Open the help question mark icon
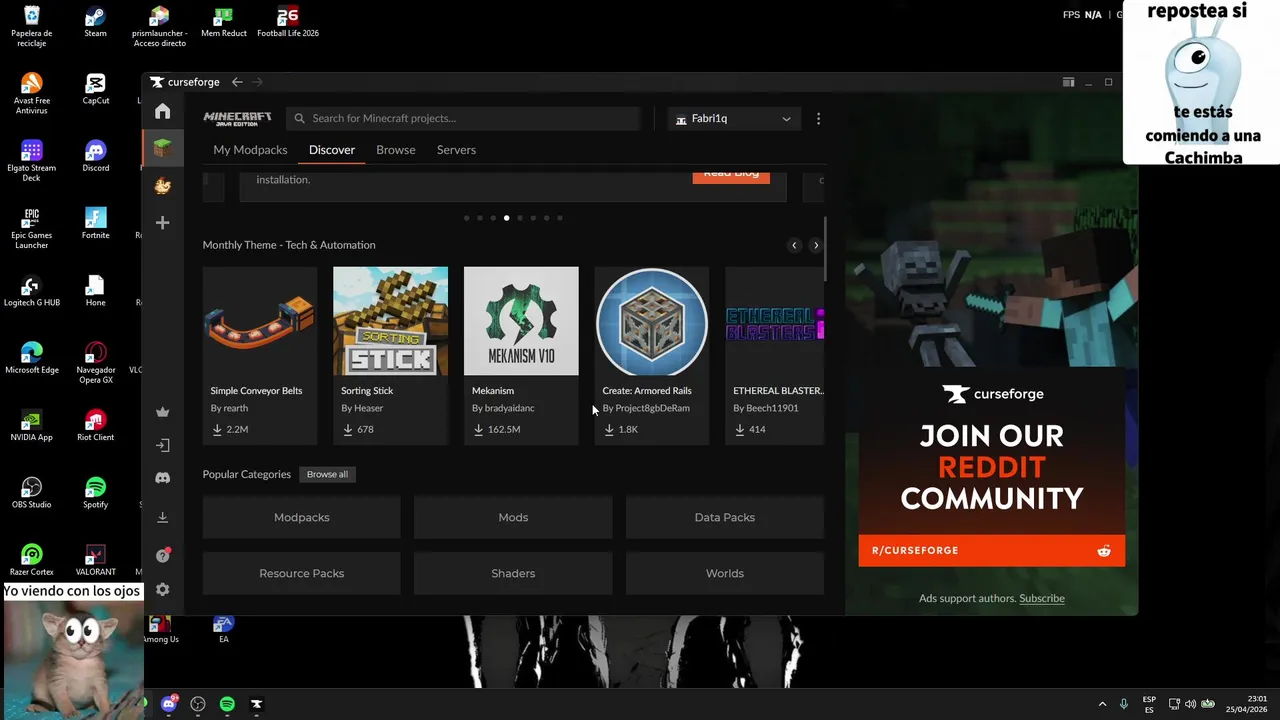1280x720 pixels. click(162, 555)
